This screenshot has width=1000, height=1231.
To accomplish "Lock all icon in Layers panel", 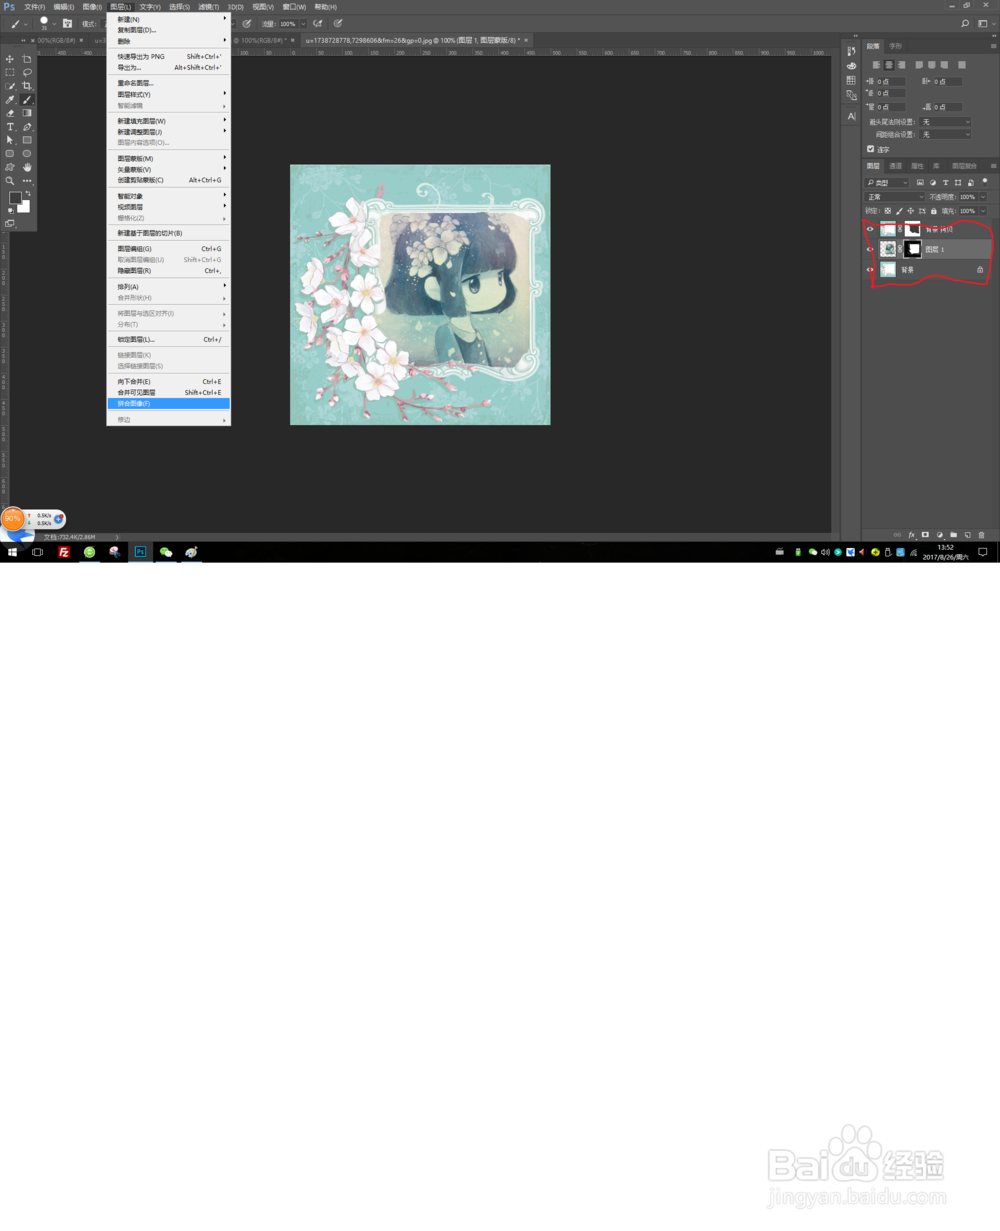I will 934,211.
